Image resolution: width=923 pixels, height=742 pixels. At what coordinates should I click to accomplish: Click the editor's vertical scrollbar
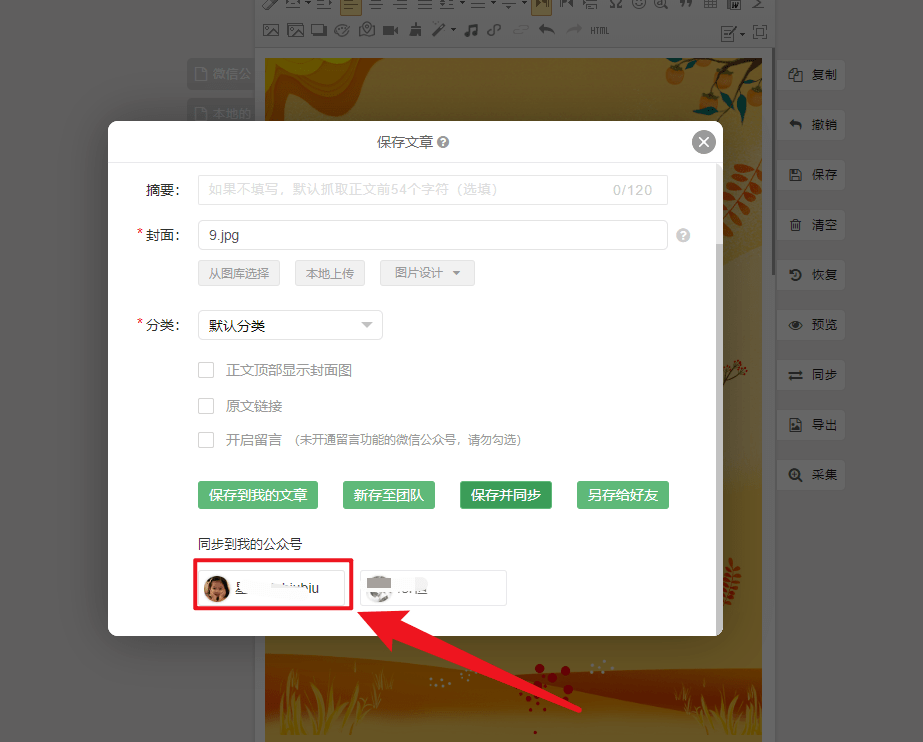pyautogui.click(x=773, y=162)
